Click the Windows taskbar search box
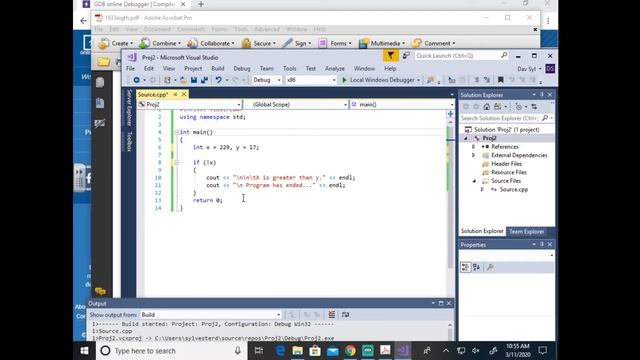 (x=171, y=351)
